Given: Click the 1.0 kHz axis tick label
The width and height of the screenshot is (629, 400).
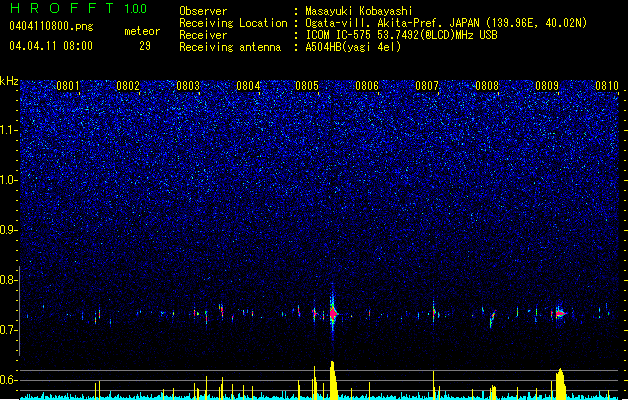Looking at the screenshot, I should coord(9,180).
